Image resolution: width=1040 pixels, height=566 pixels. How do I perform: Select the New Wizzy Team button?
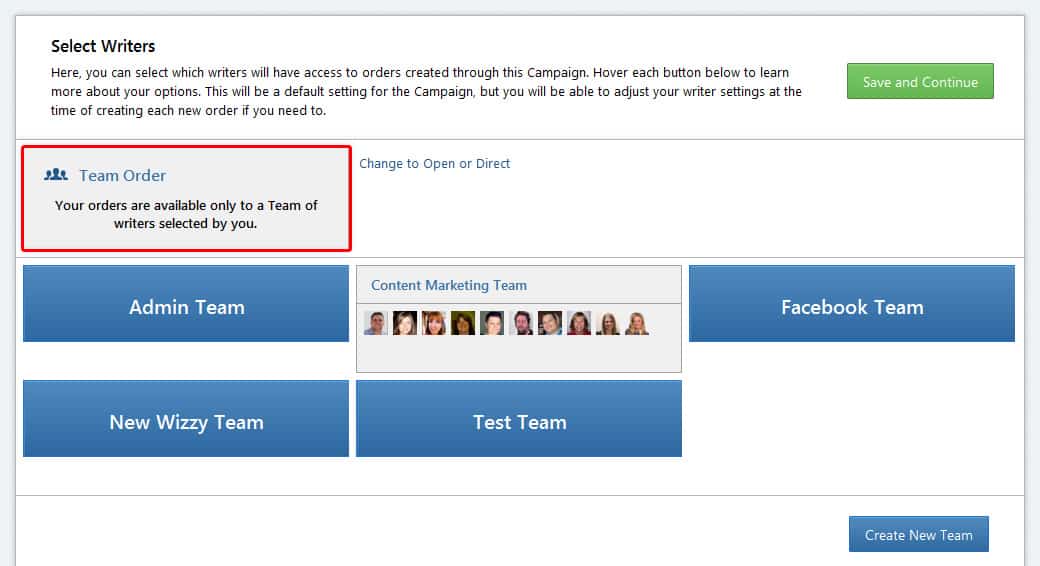(186, 419)
